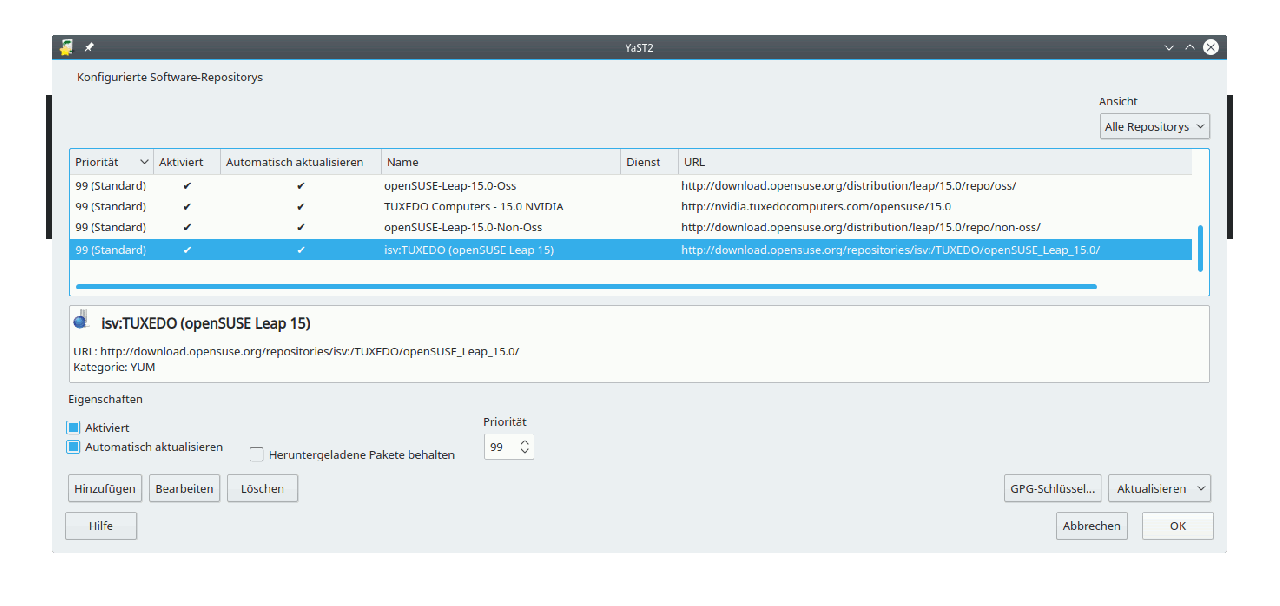Viewport: 1280px width, 606px height.
Task: Sort by Aktiviert column header
Action: tap(187, 162)
